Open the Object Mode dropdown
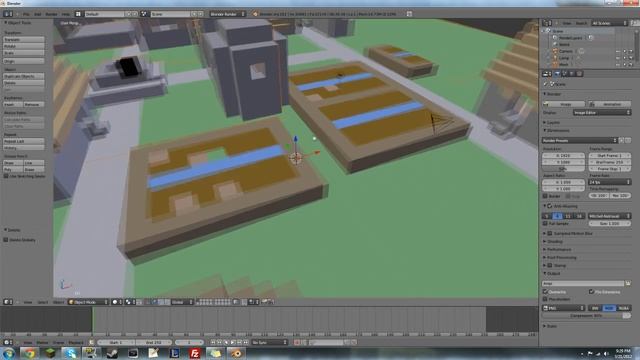640x360 pixels. [88, 302]
